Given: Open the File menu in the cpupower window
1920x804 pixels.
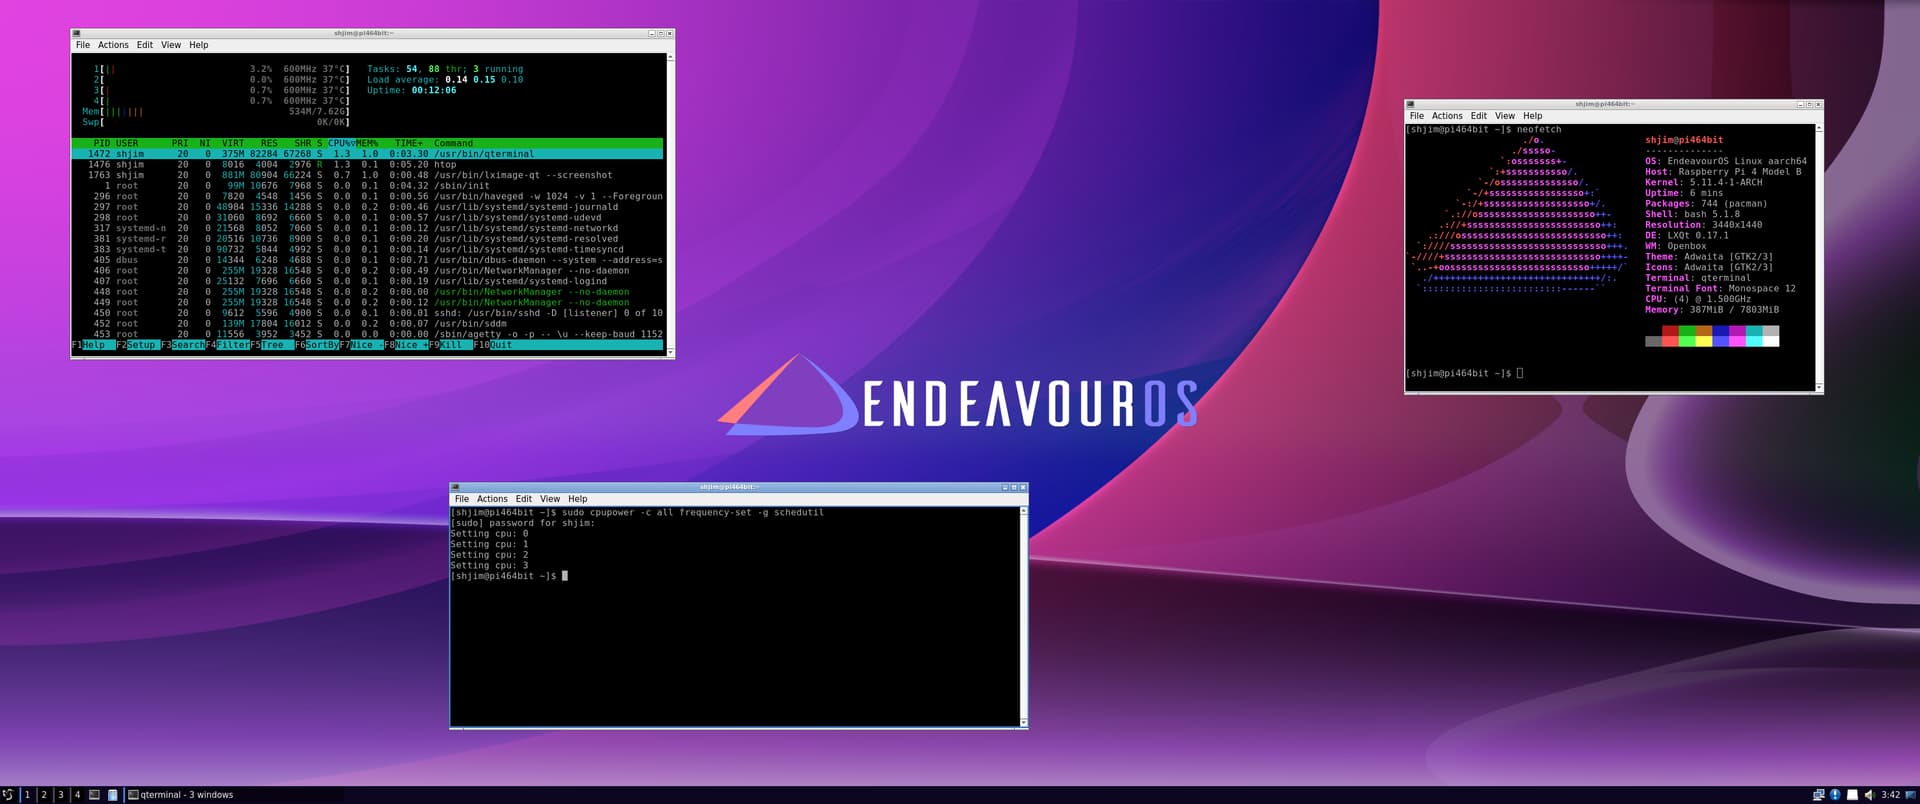Looking at the screenshot, I should tap(462, 499).
